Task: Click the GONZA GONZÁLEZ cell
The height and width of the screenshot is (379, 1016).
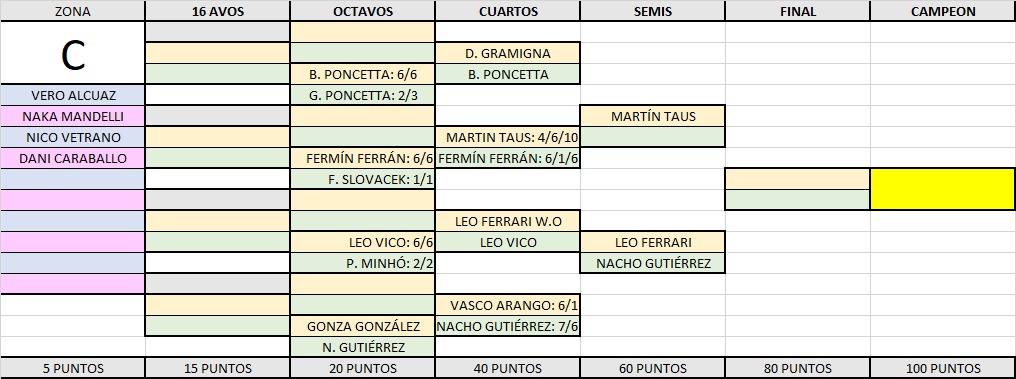Action: (363, 326)
